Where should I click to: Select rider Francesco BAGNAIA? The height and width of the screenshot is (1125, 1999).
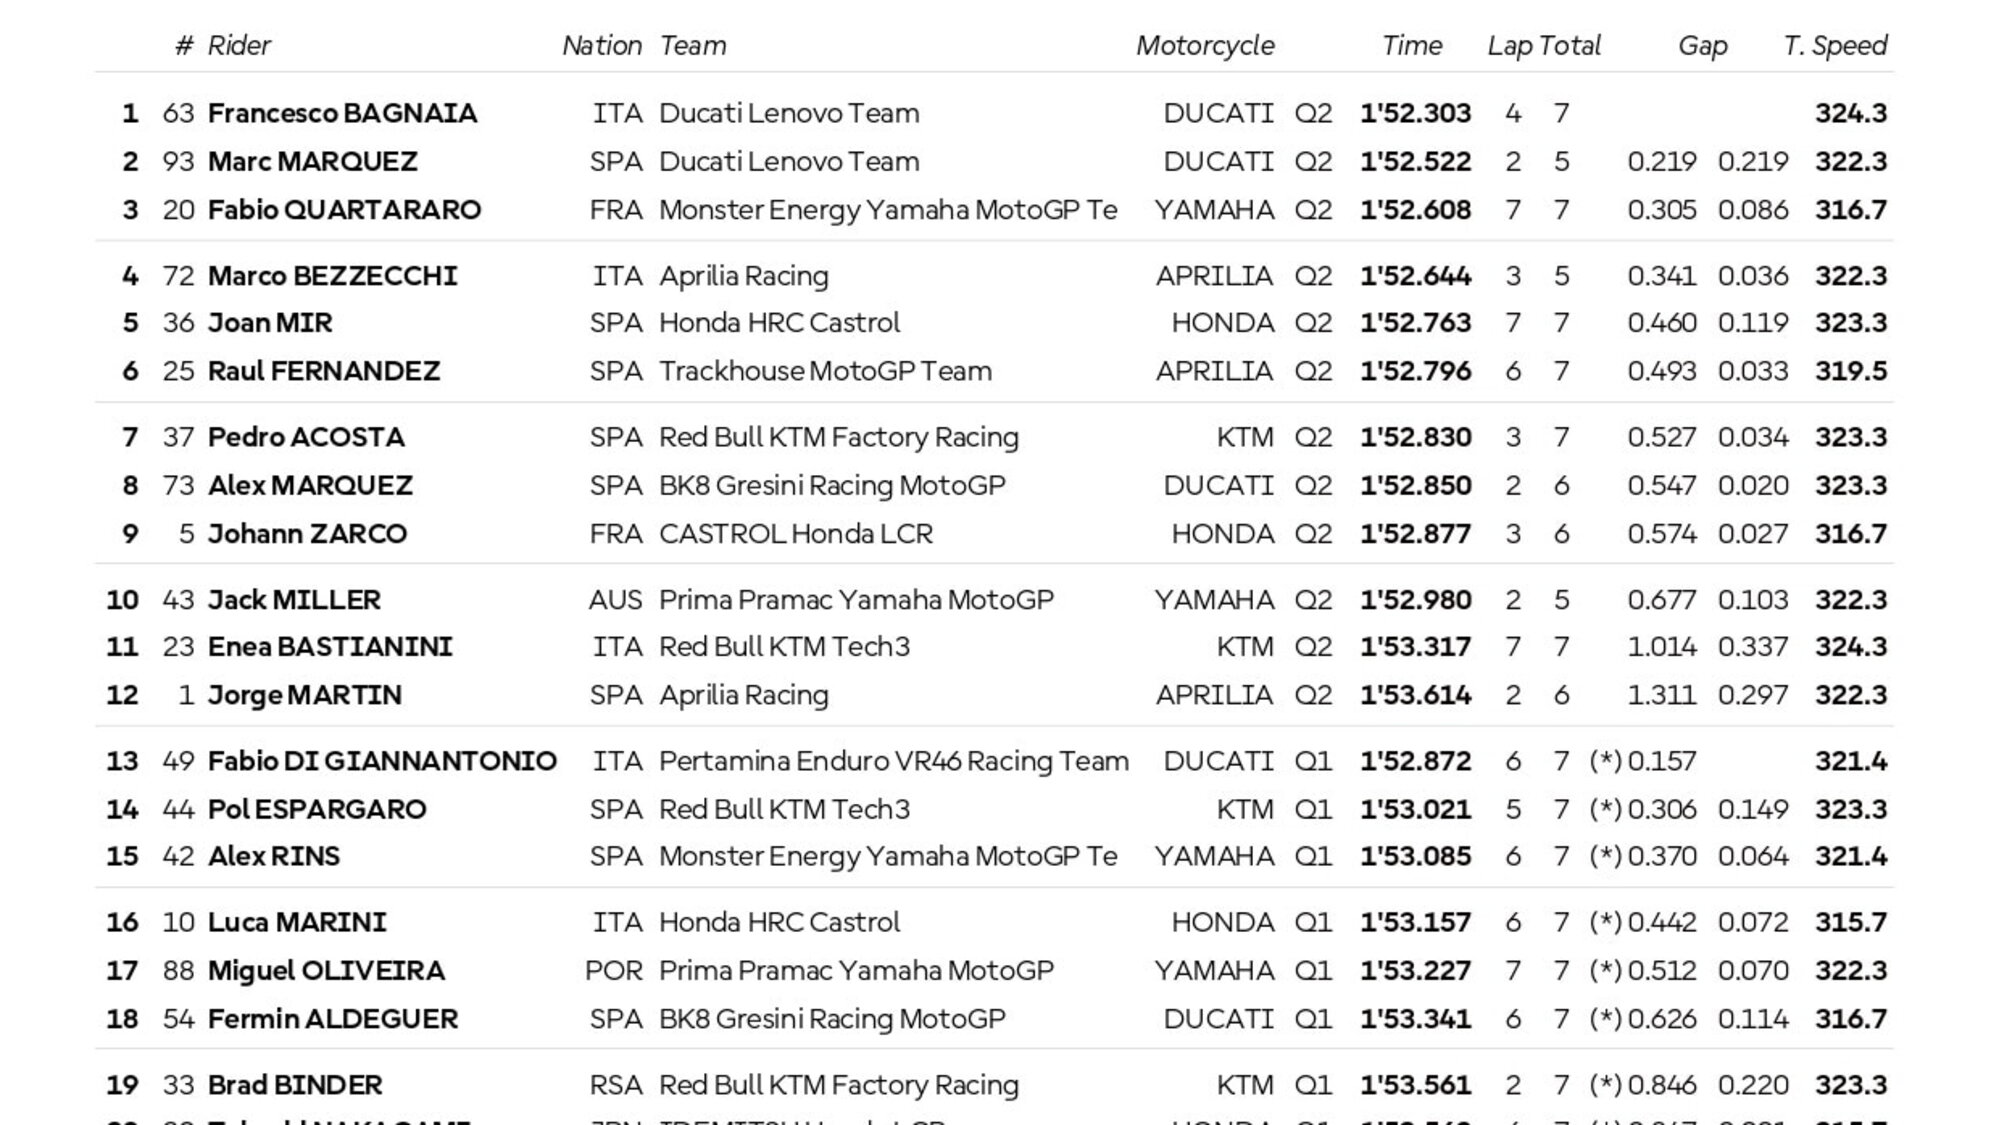tap(342, 113)
